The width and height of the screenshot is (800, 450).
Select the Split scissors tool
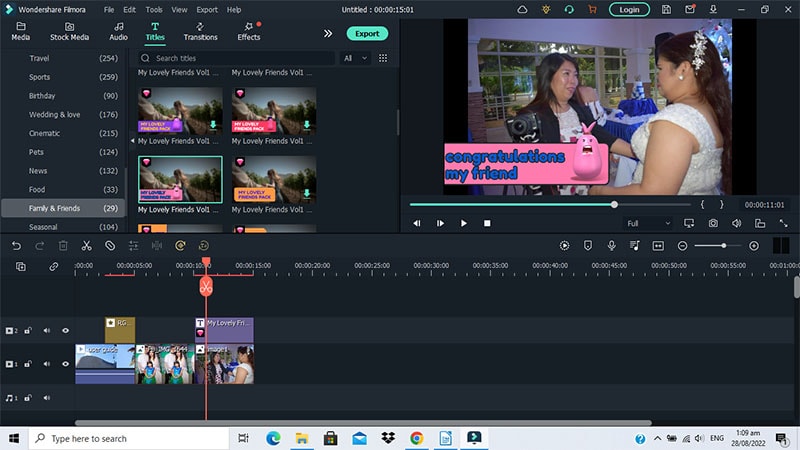click(x=86, y=246)
